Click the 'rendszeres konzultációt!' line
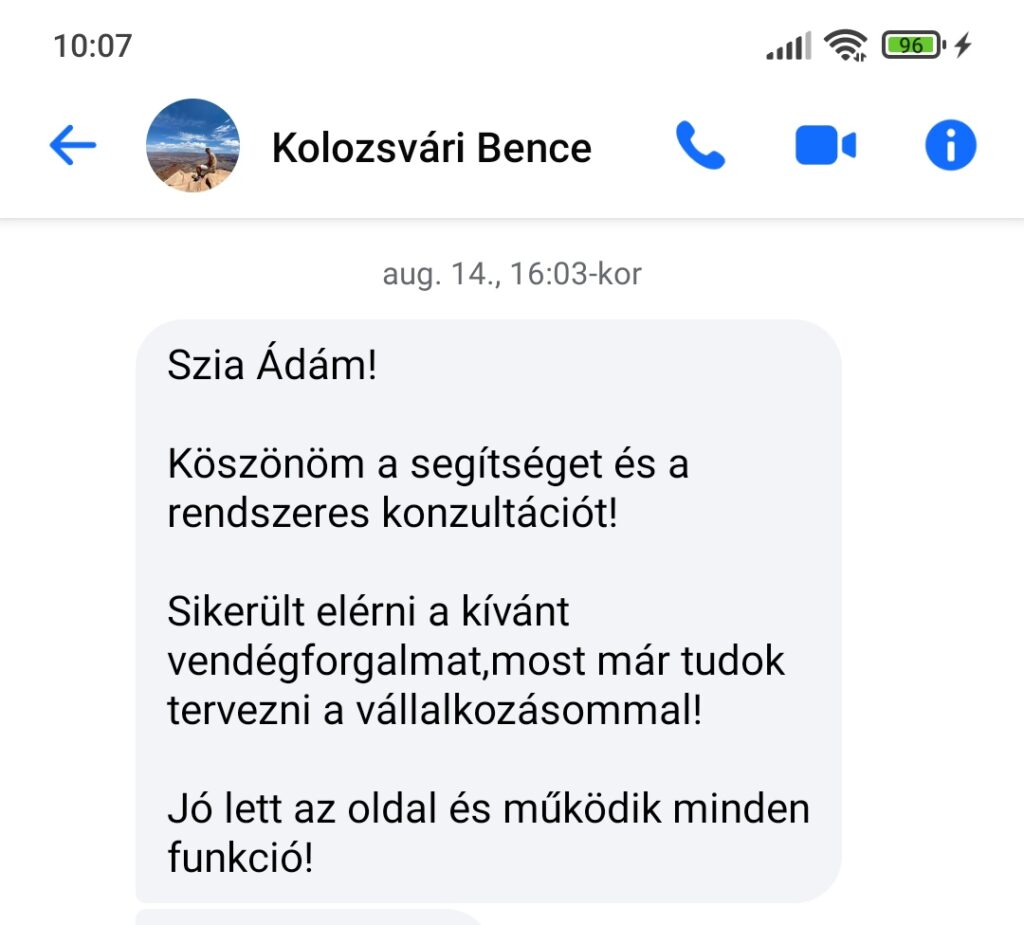The image size is (1024, 925). coord(392,513)
